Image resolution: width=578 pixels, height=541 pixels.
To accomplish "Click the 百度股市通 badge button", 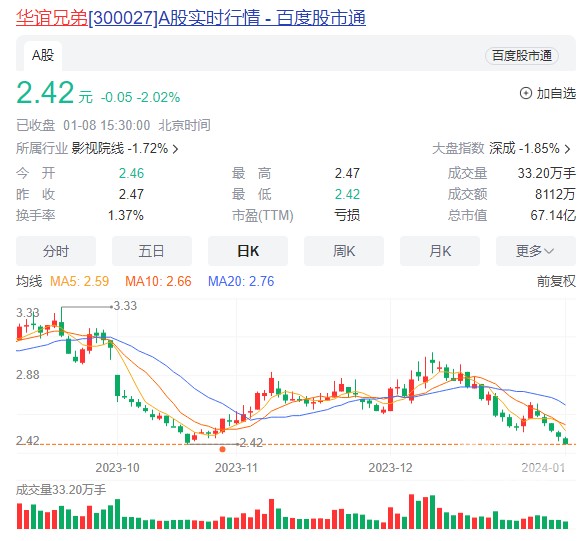I will pyautogui.click(x=522, y=56).
